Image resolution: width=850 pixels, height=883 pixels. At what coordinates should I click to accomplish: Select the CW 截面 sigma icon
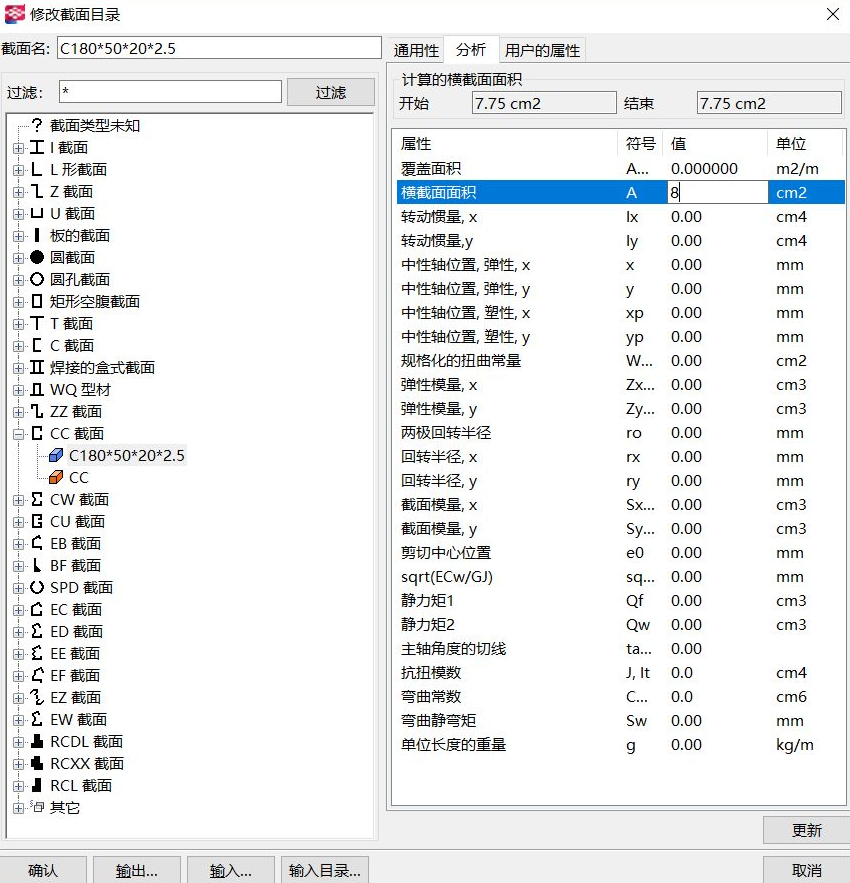[x=37, y=499]
